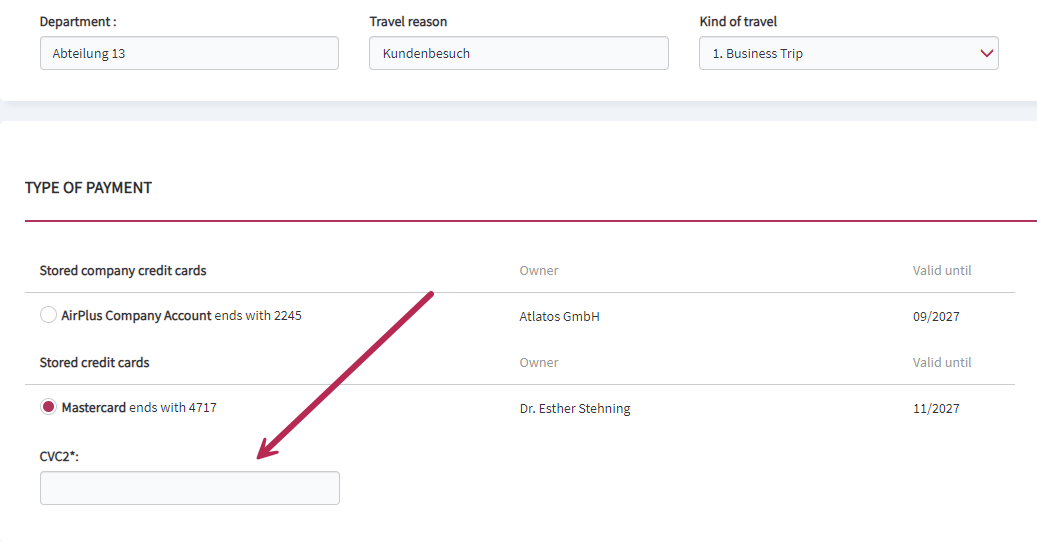Click the Stored company credit cards header
The width and height of the screenshot is (1037, 542).
123,270
